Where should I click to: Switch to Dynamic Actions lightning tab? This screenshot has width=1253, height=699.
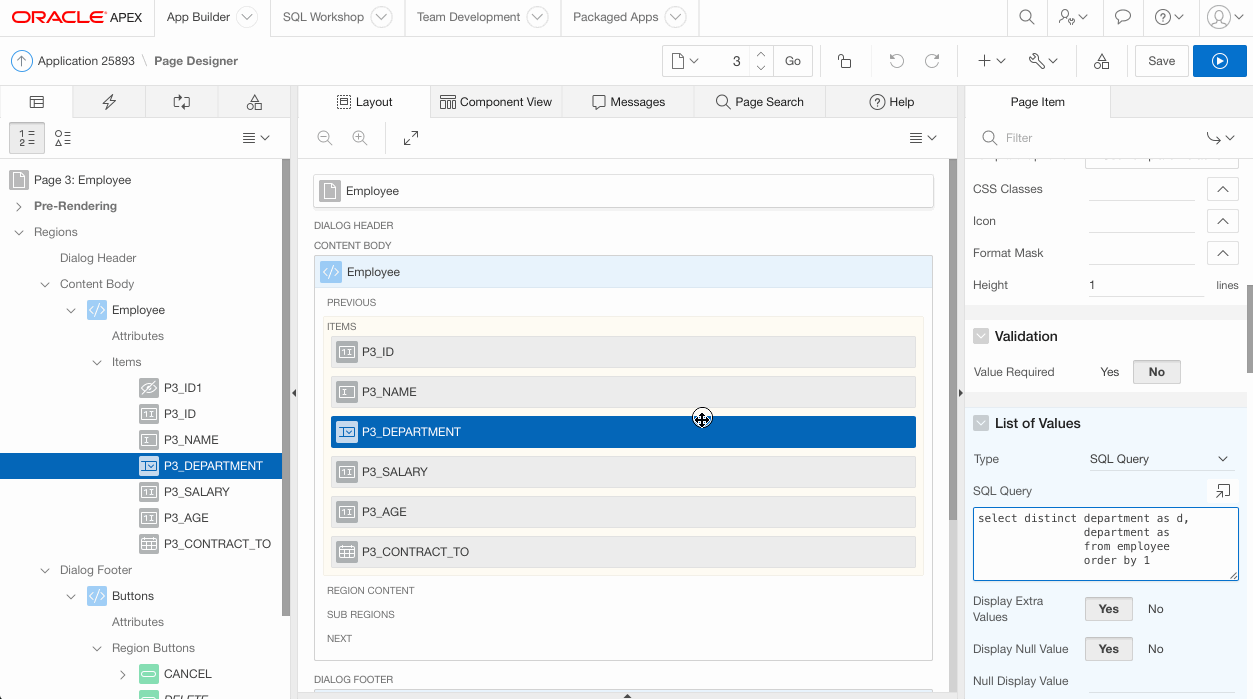[109, 102]
